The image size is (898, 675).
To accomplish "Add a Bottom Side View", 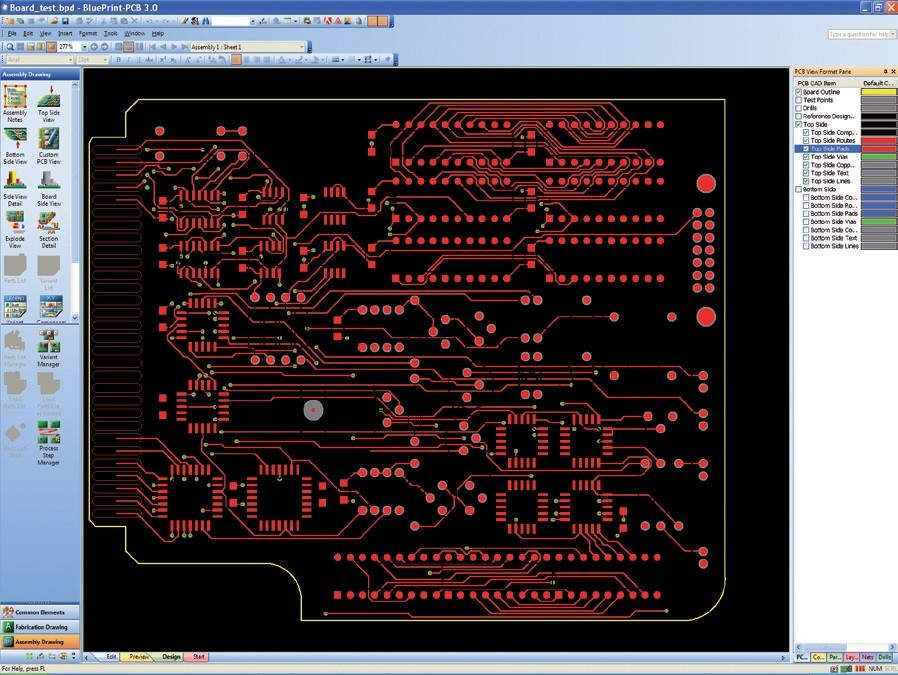I will coord(15,146).
